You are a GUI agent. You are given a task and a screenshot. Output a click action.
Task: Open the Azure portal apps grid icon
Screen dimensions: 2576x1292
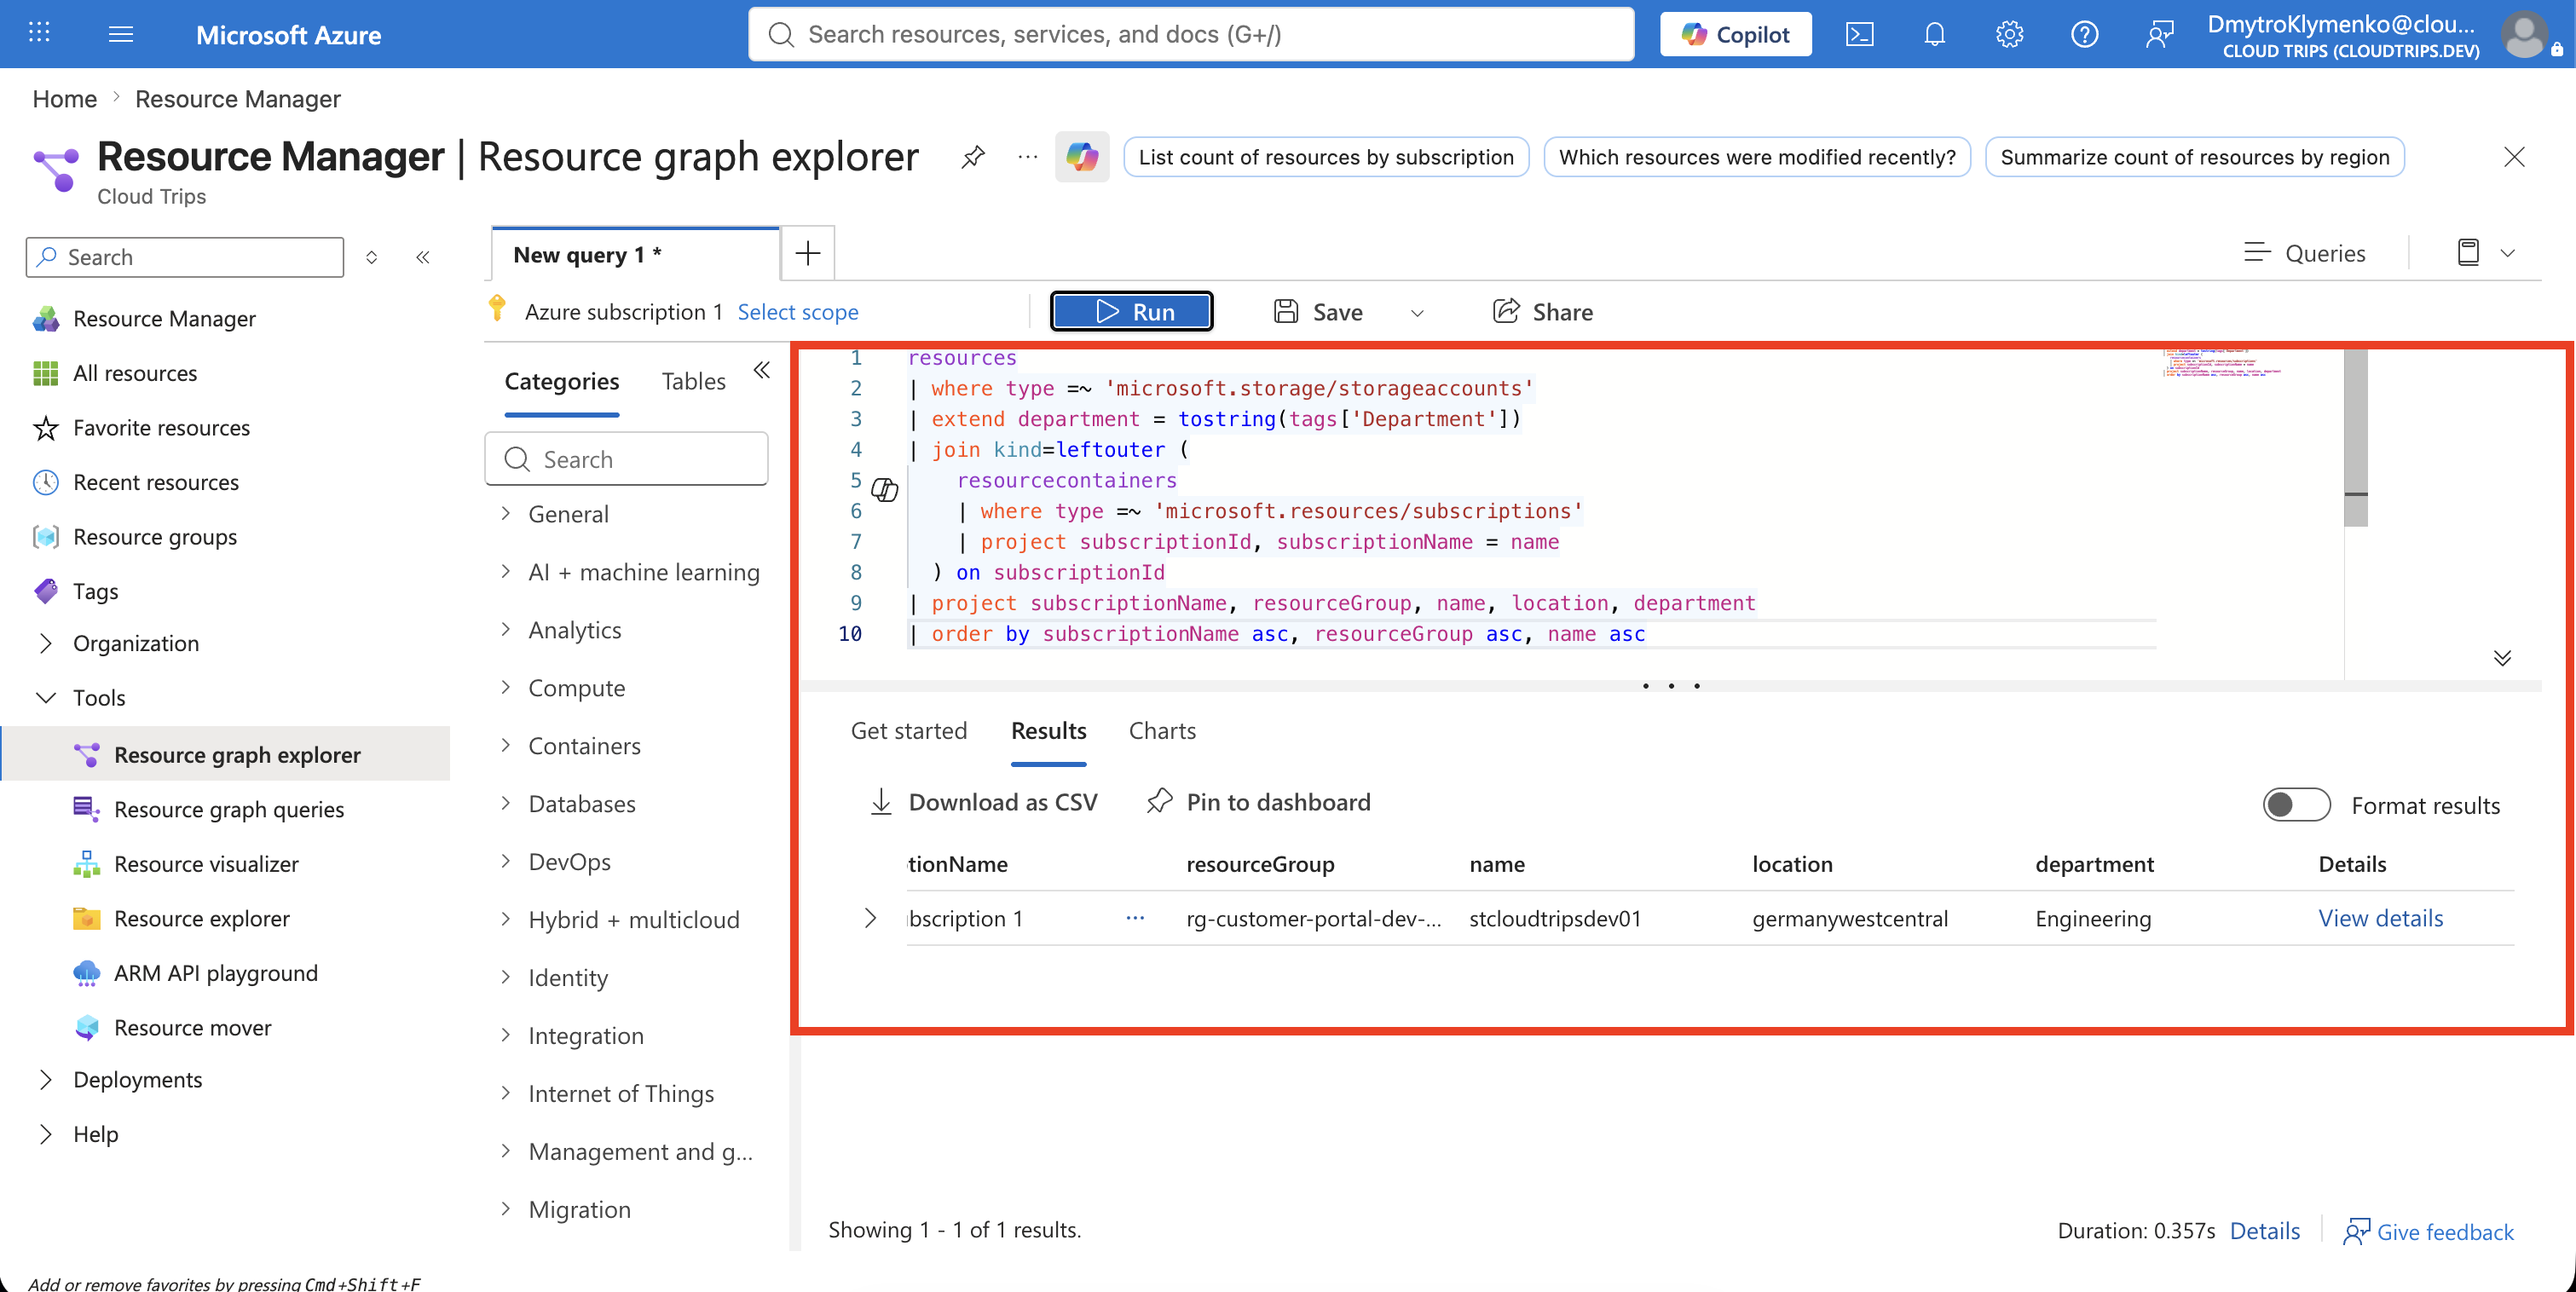click(39, 33)
